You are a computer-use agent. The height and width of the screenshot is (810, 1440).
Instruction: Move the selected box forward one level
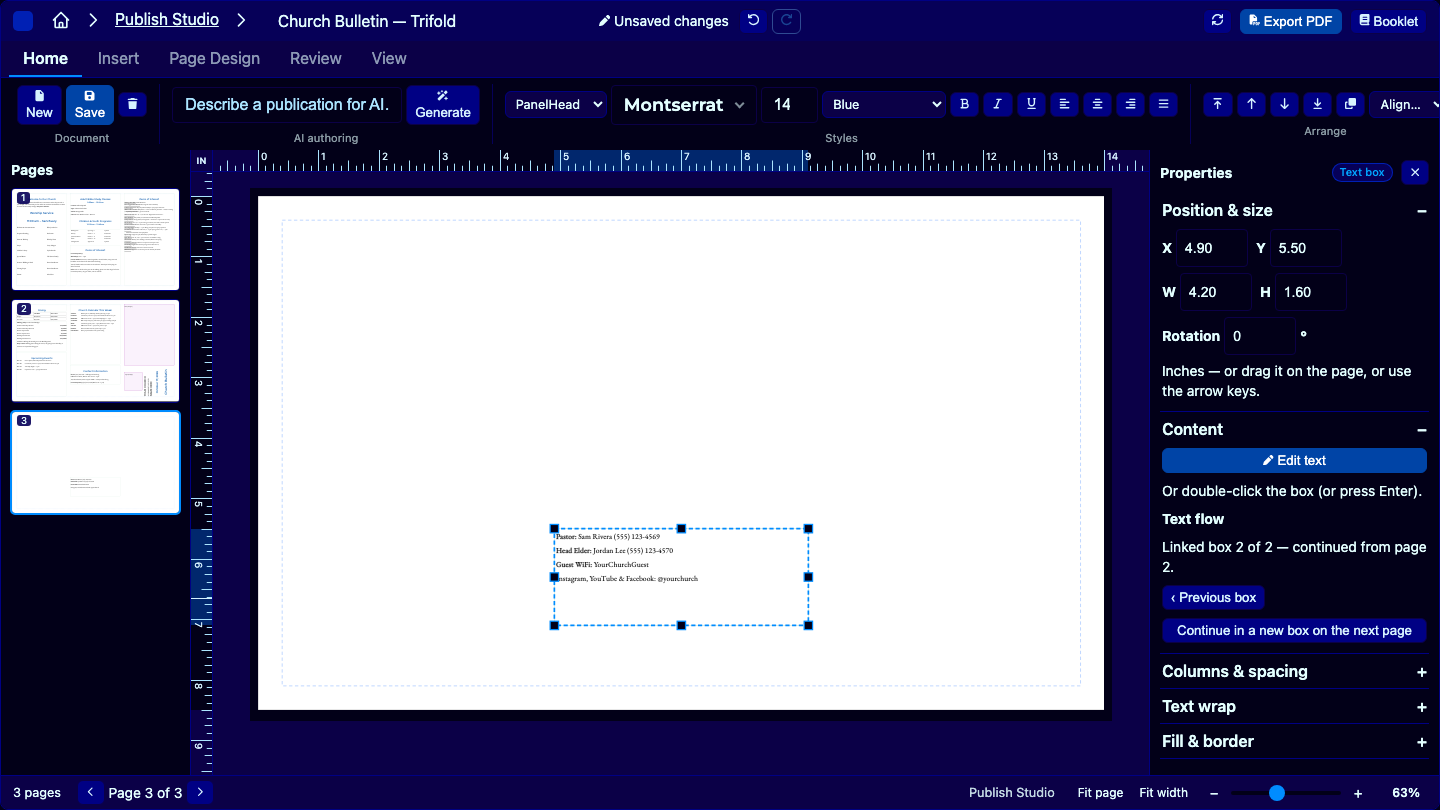pos(1251,104)
